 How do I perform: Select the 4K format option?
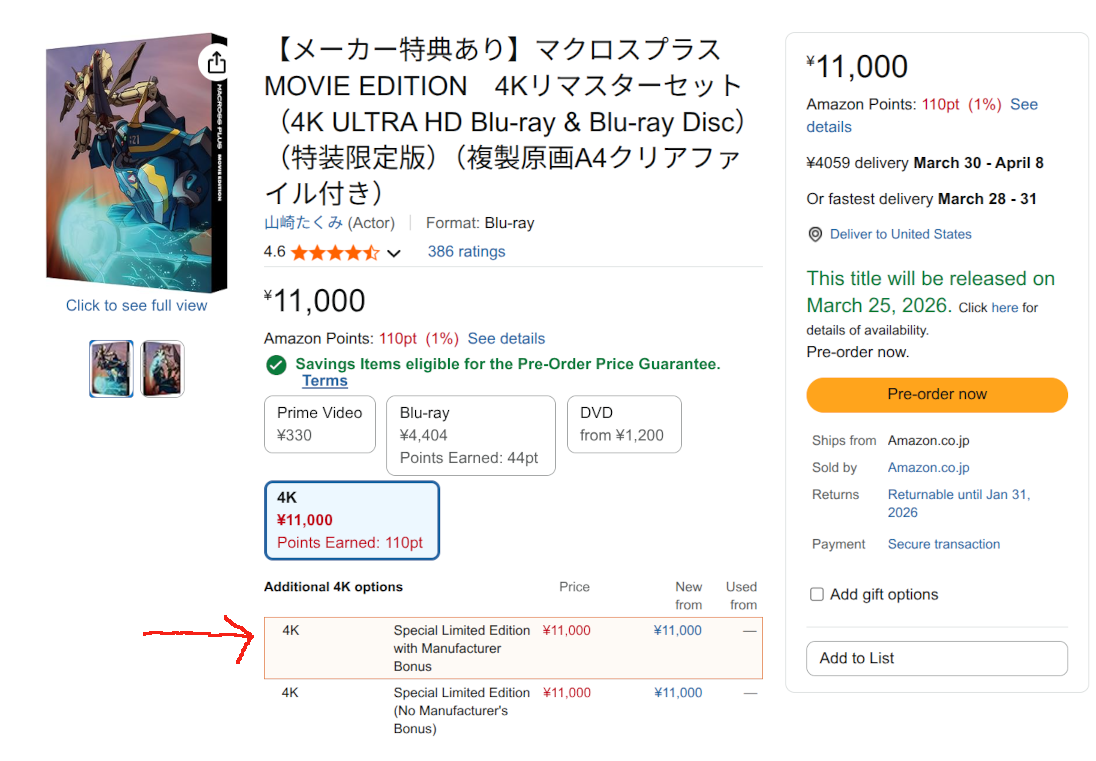pos(351,520)
